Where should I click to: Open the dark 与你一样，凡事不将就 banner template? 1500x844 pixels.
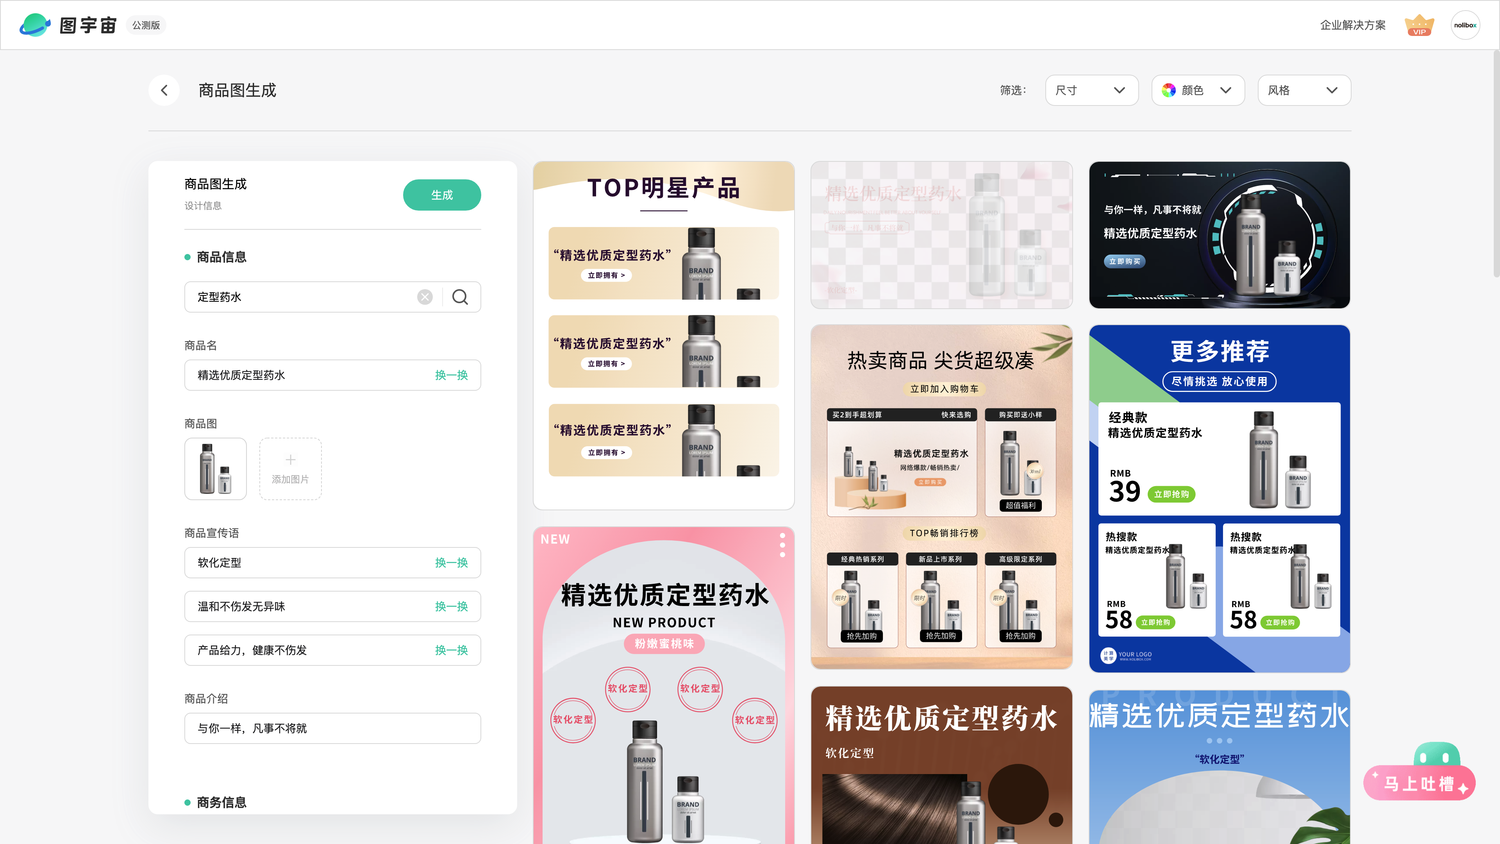coord(1220,235)
